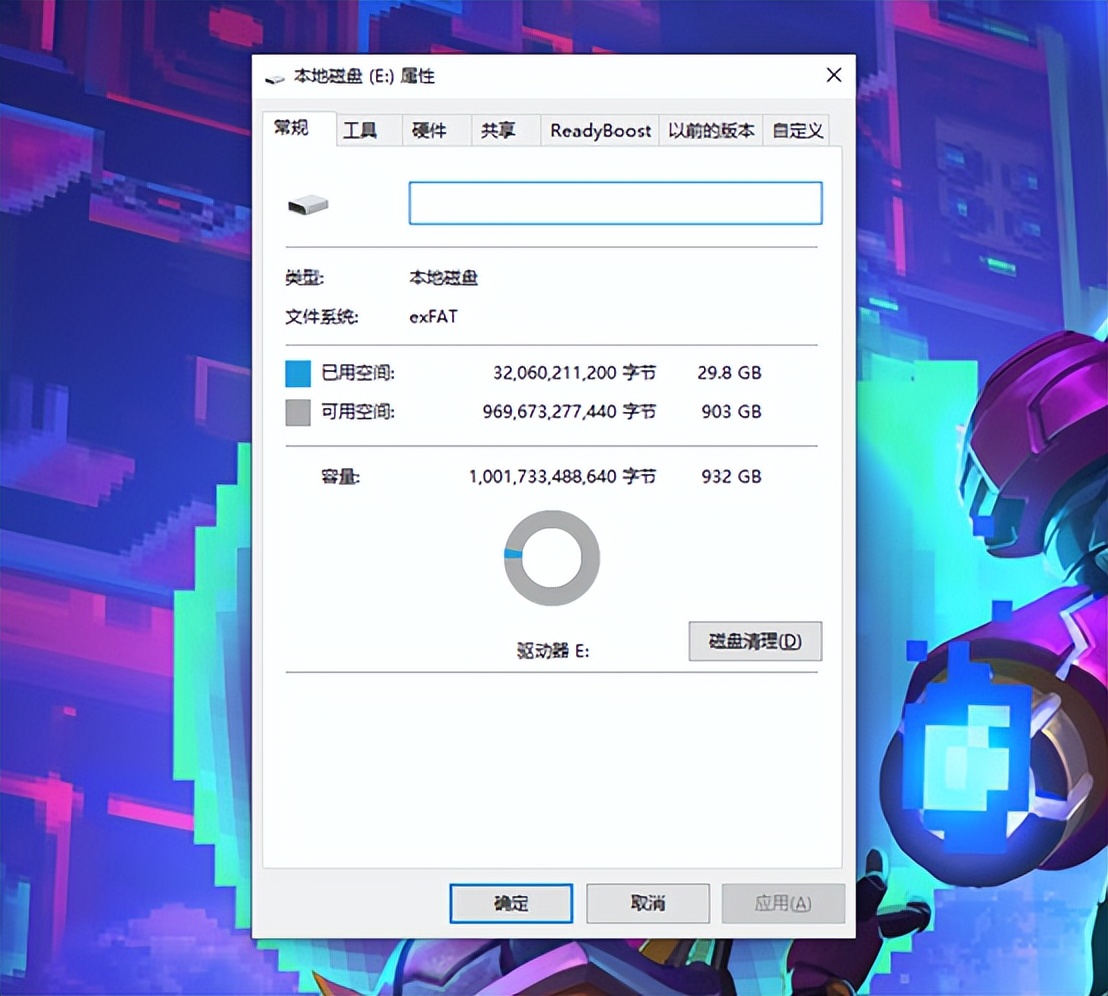The height and width of the screenshot is (996, 1108).
Task: Select the 共享 tab
Action: coord(505,131)
